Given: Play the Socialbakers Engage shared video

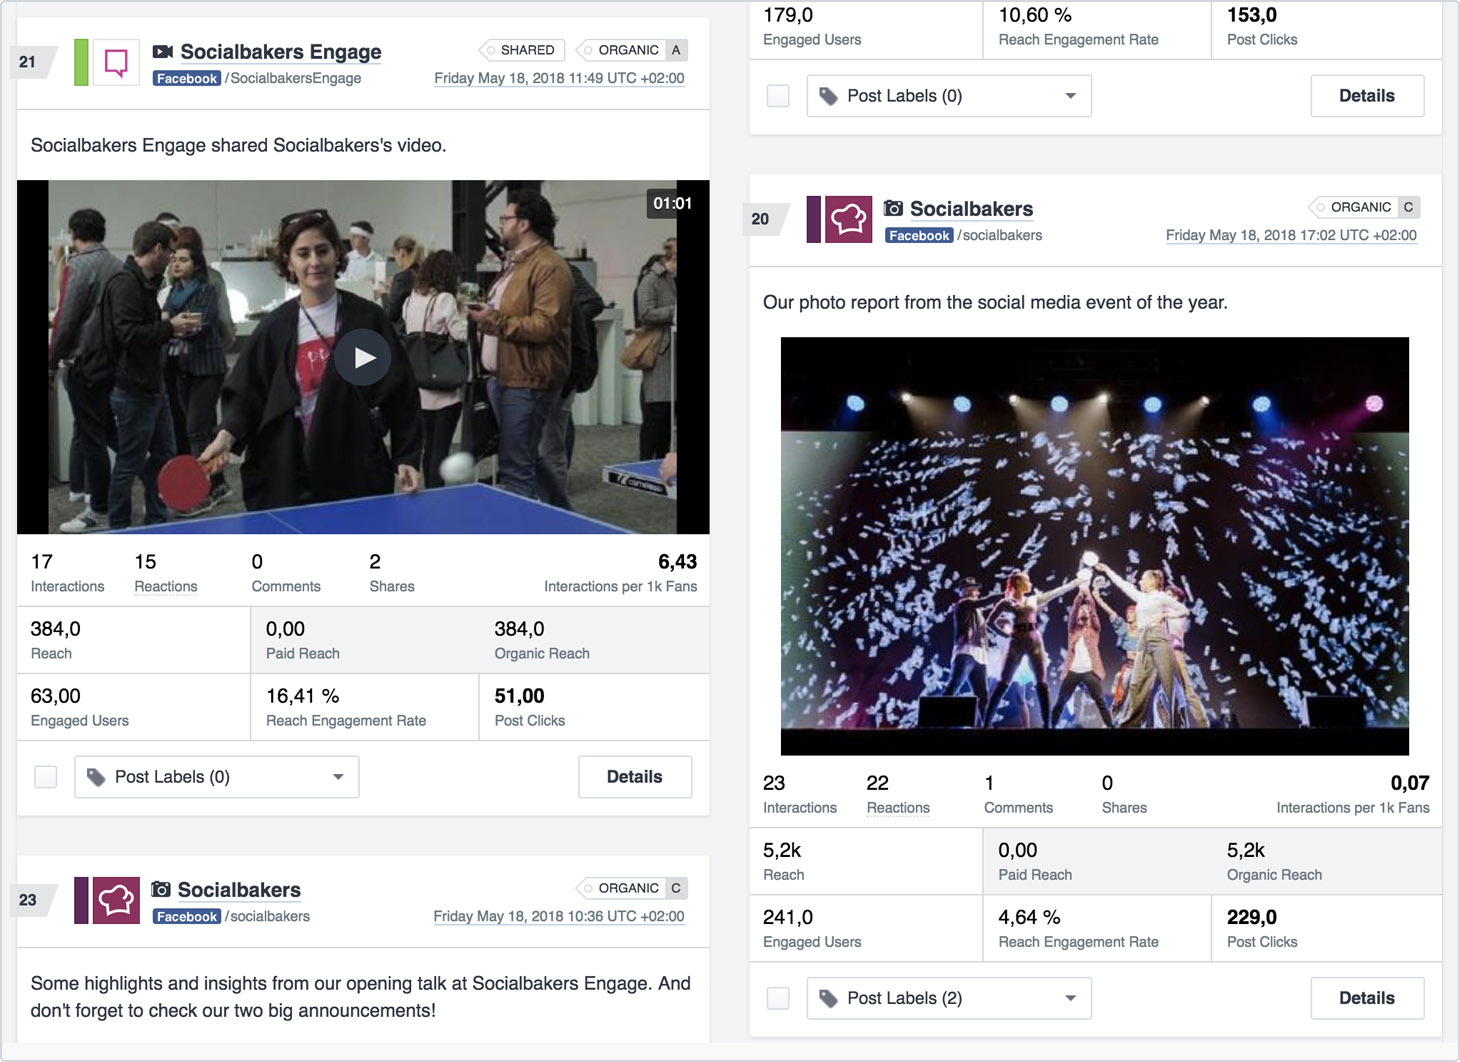Looking at the screenshot, I should point(363,357).
